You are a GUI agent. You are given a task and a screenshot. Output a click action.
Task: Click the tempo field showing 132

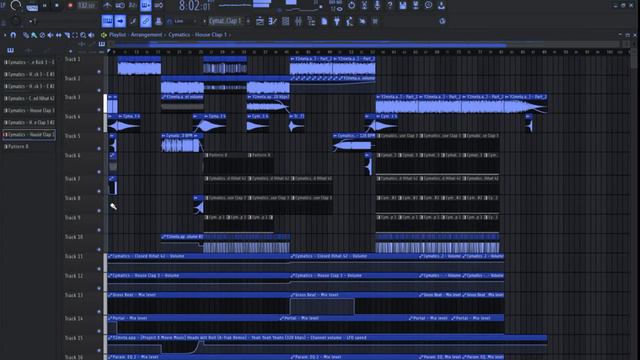click(x=86, y=6)
